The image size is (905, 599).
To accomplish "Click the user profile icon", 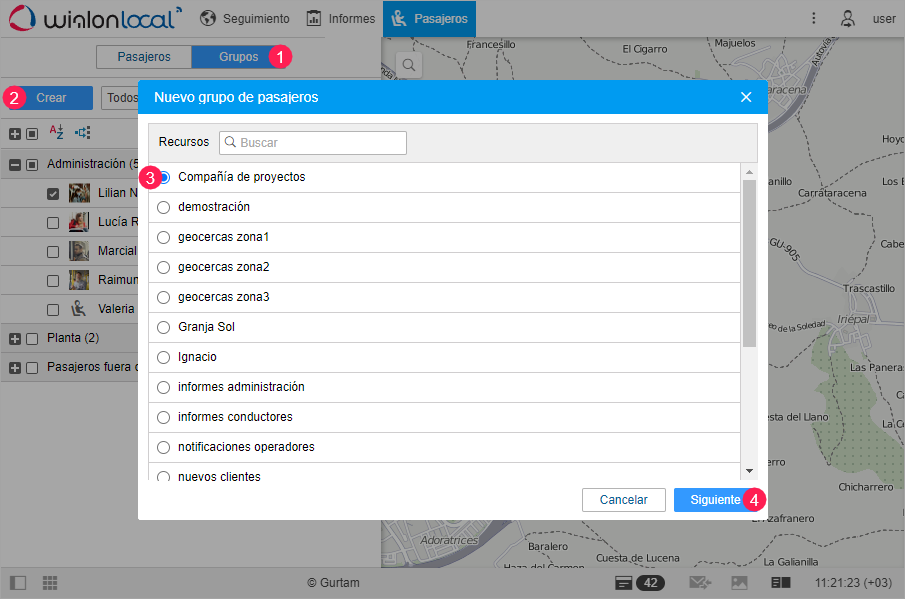I will click(x=847, y=18).
